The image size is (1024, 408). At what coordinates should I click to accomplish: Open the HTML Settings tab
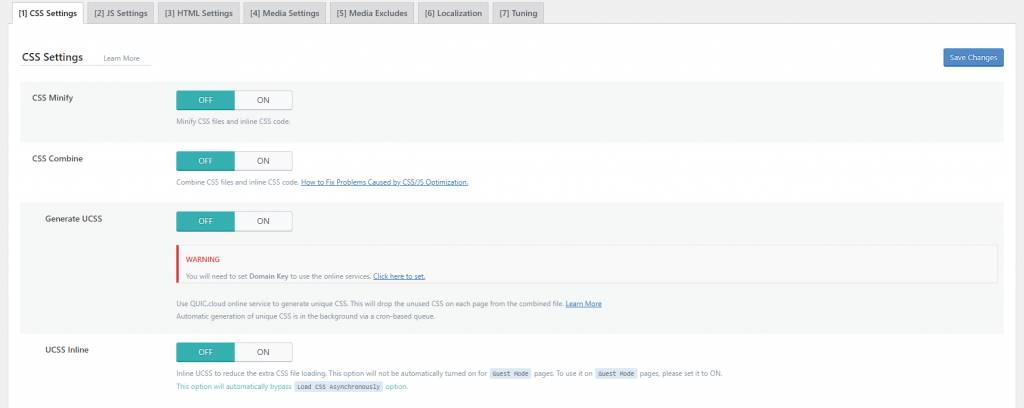tap(198, 13)
